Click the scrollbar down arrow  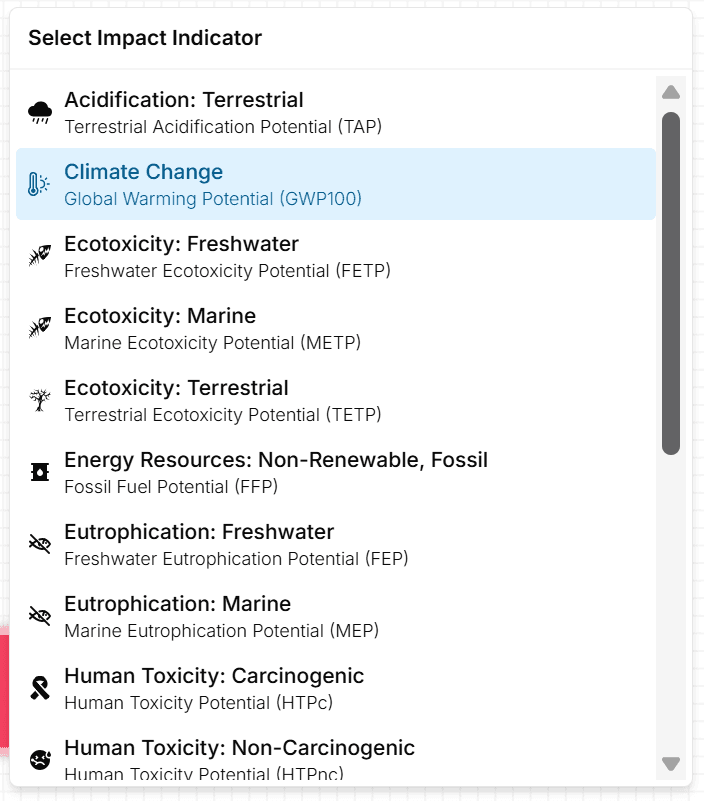click(x=671, y=764)
